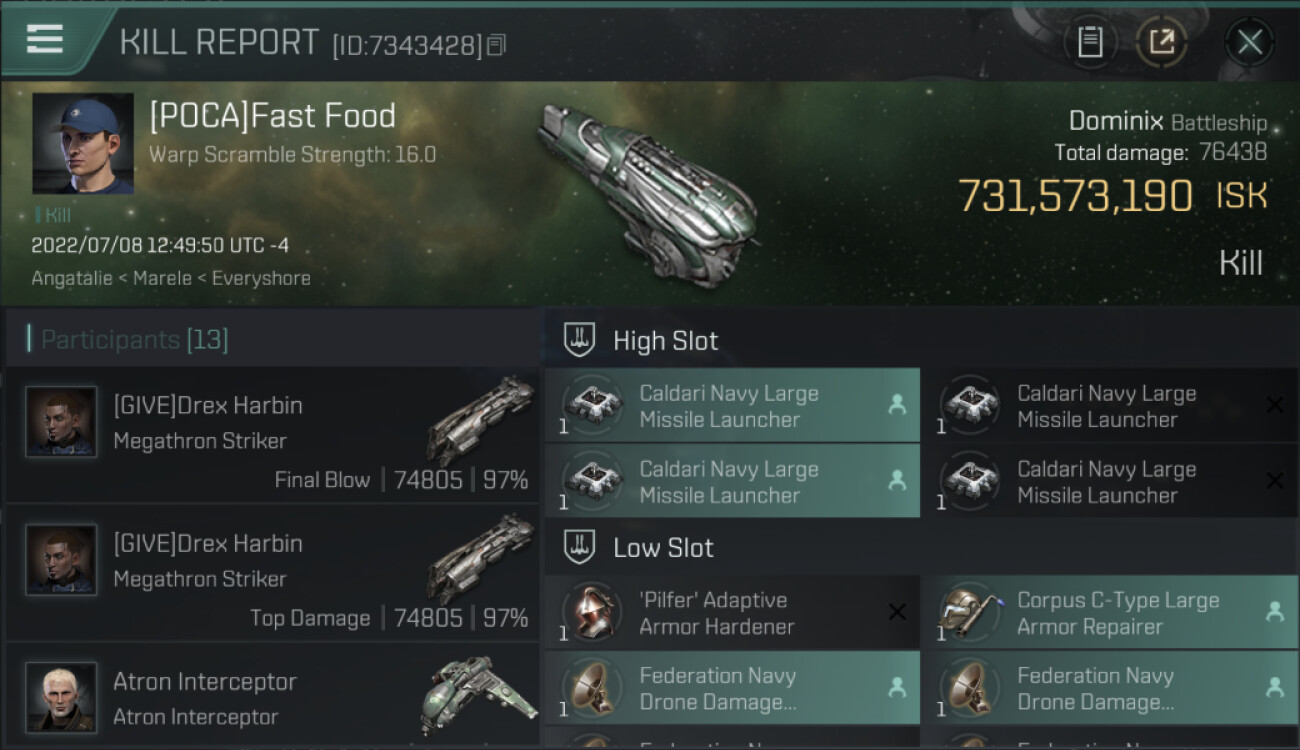Click the X mark on 'Pilfer' Adaptive Hardener
This screenshot has height=750, width=1300.
897,613
